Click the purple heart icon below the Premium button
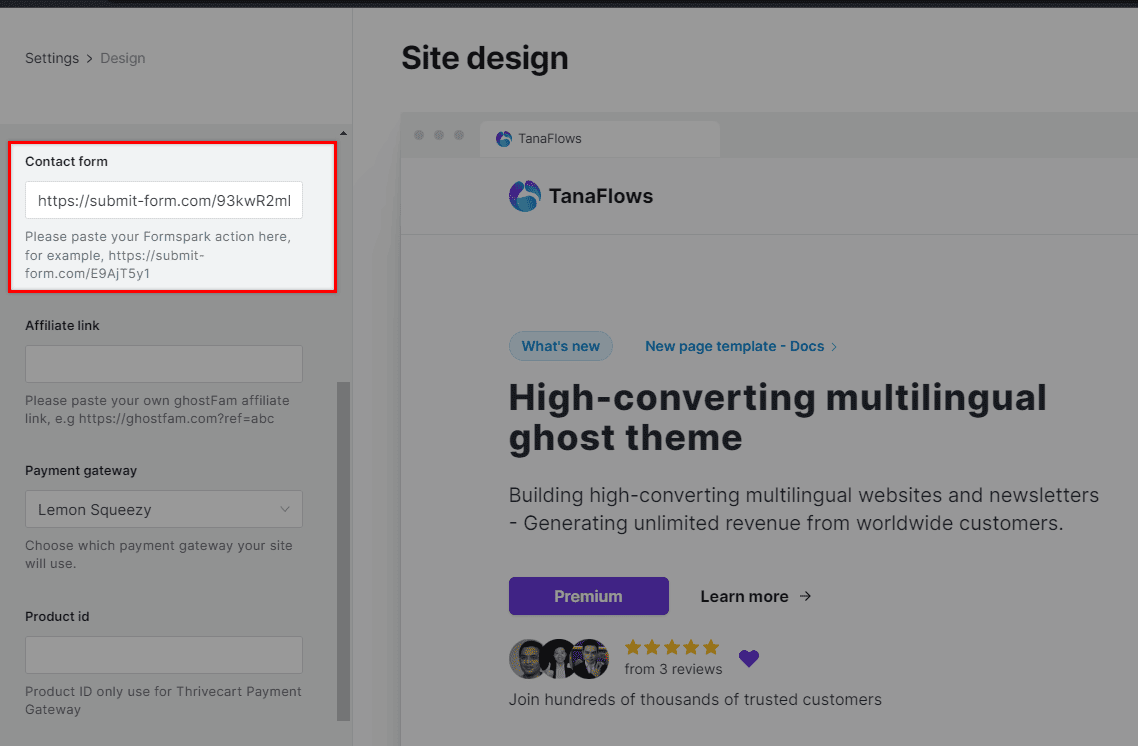The height and width of the screenshot is (746, 1138). [x=749, y=659]
